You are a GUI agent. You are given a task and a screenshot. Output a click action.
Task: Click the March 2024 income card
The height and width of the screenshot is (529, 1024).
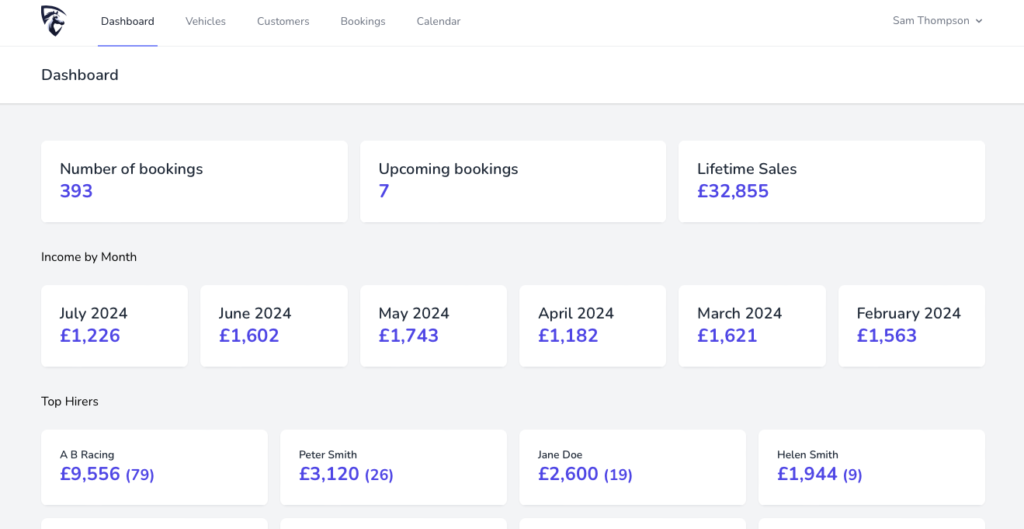point(752,326)
